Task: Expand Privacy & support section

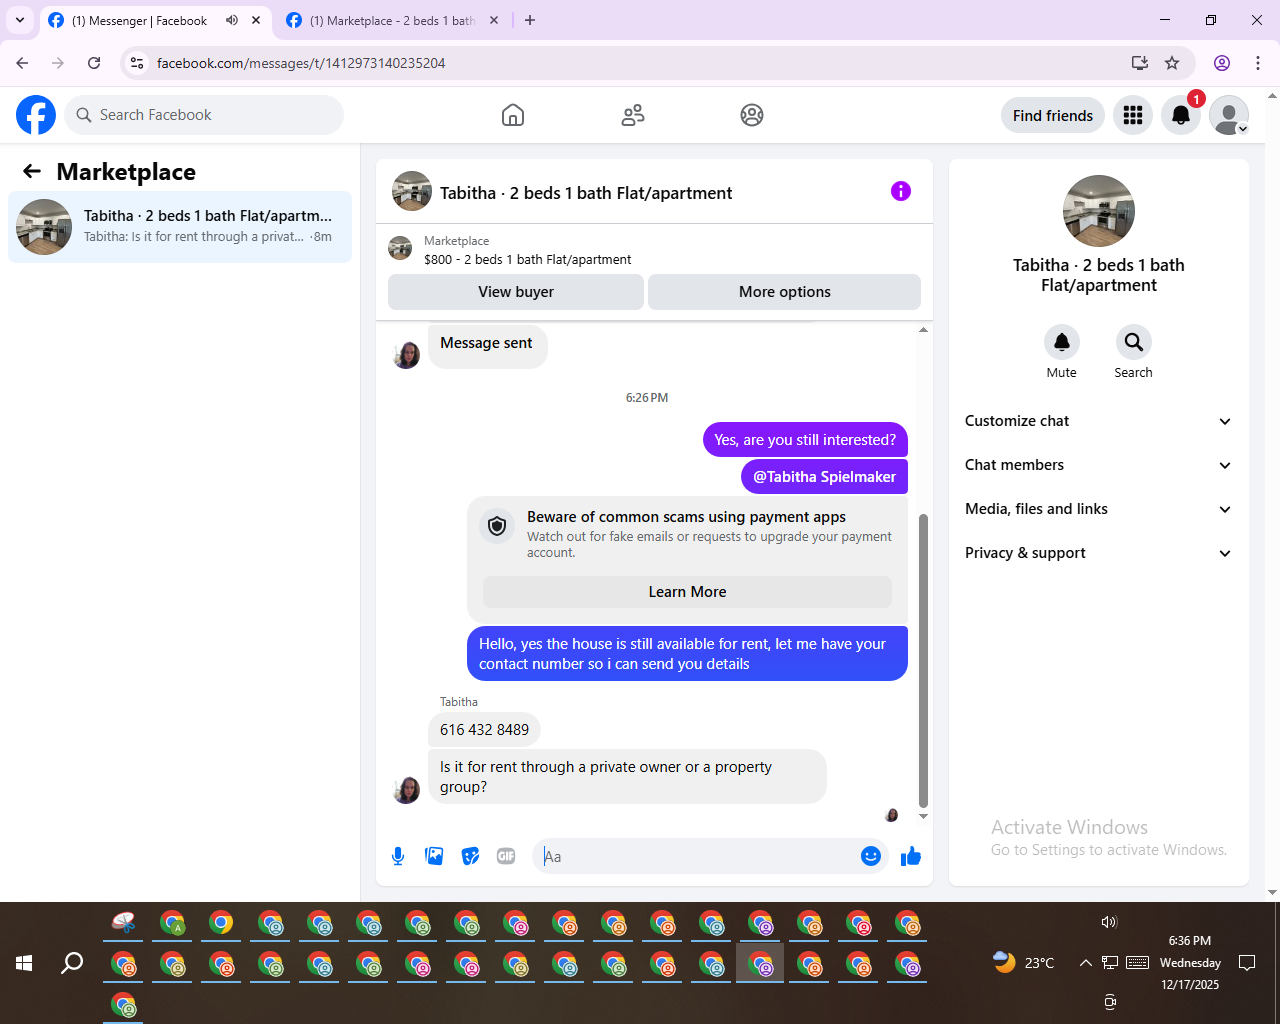Action: point(1098,553)
